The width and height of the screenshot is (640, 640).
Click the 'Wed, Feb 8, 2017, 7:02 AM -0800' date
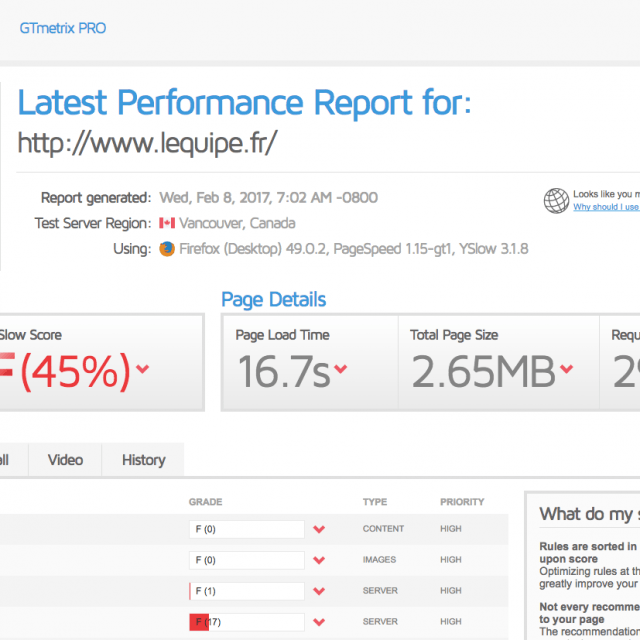[269, 198]
